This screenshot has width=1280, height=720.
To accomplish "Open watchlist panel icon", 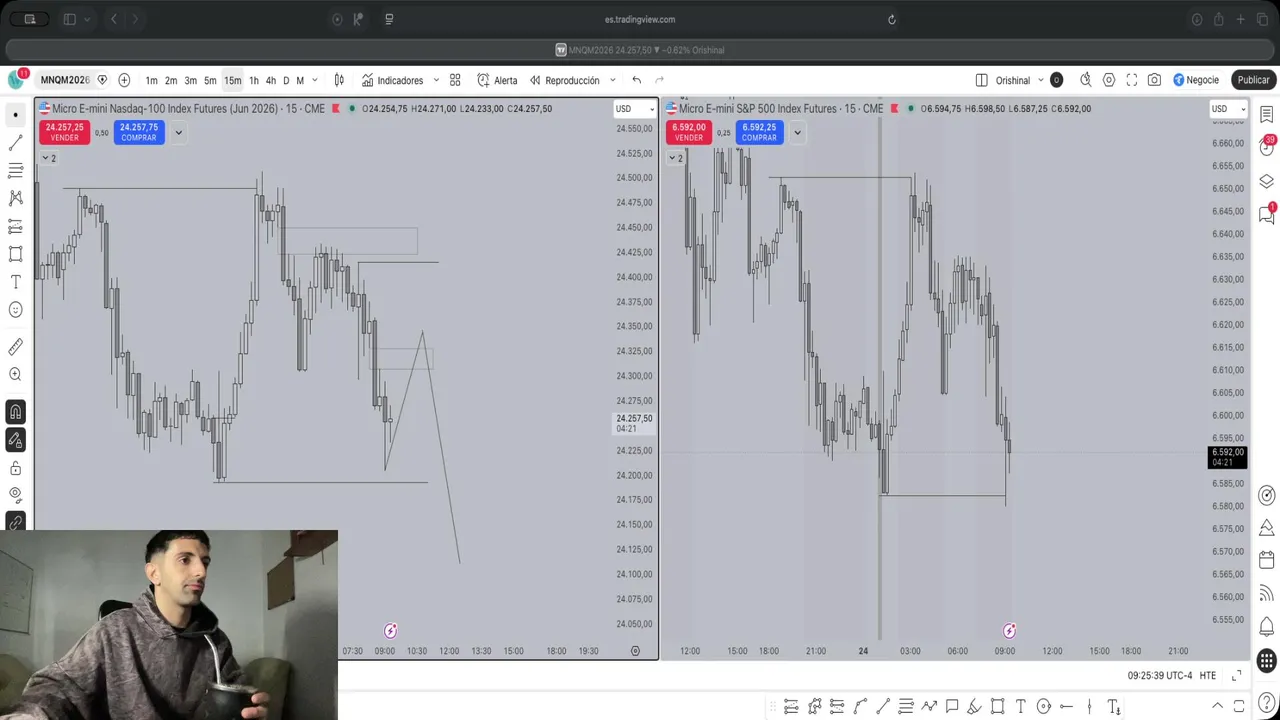I will coord(1266,114).
